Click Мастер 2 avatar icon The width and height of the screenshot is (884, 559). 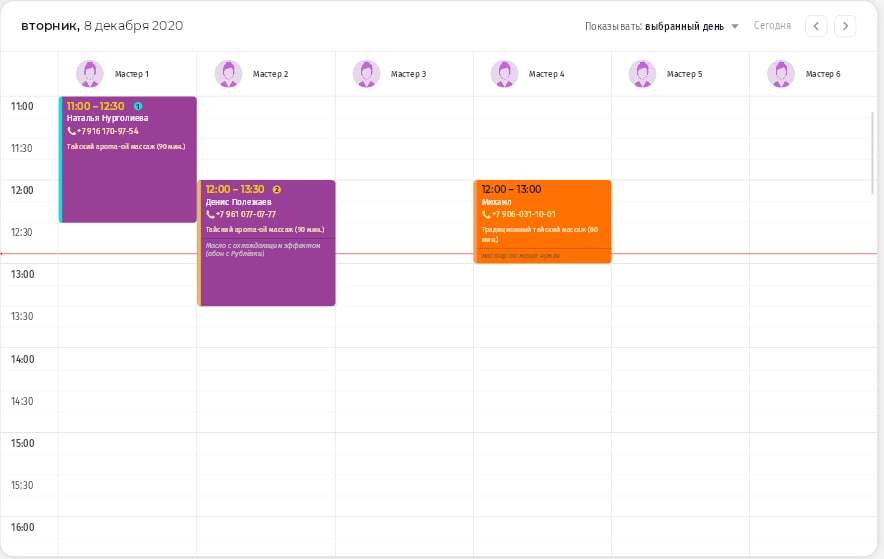pyautogui.click(x=228, y=74)
